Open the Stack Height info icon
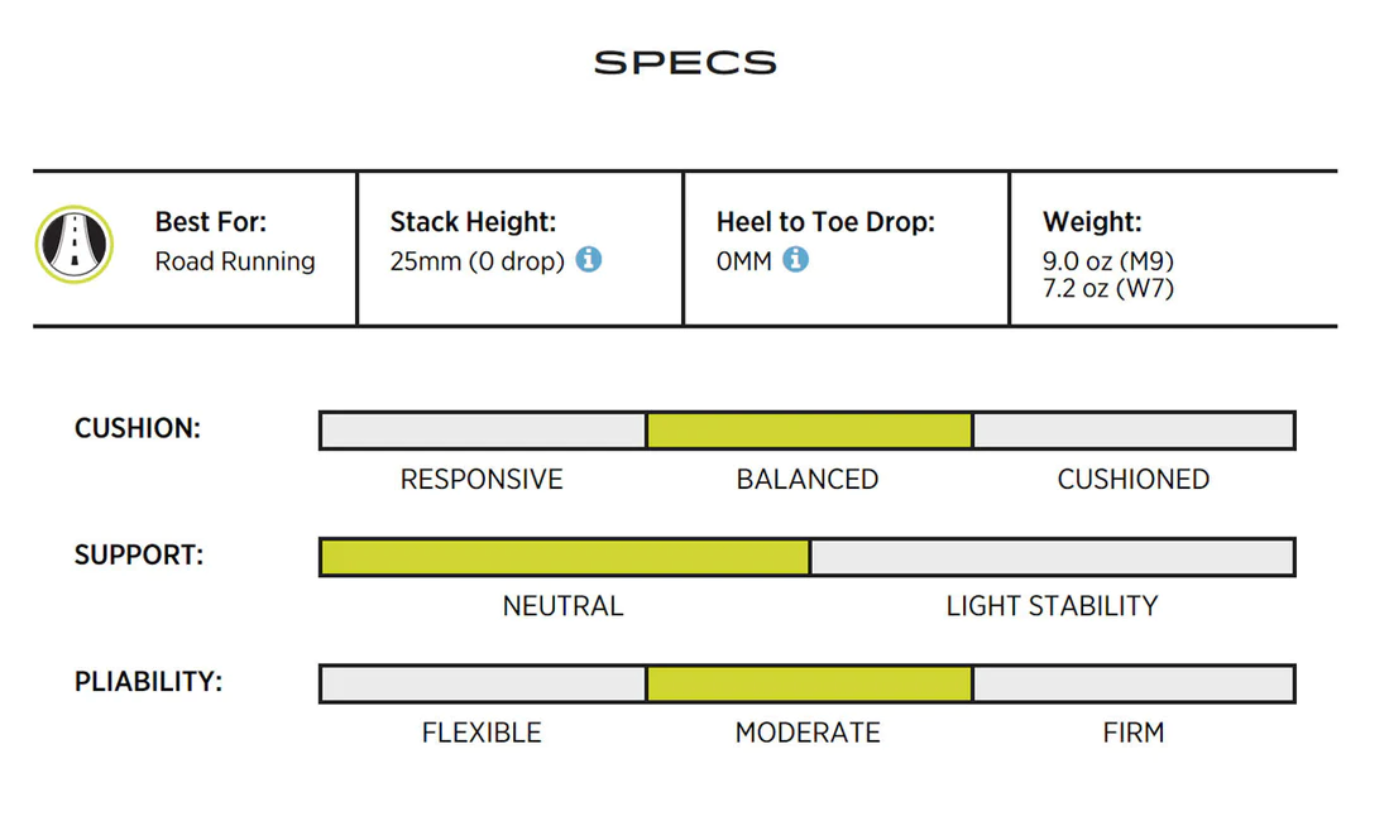The height and width of the screenshot is (820, 1386). 589,261
